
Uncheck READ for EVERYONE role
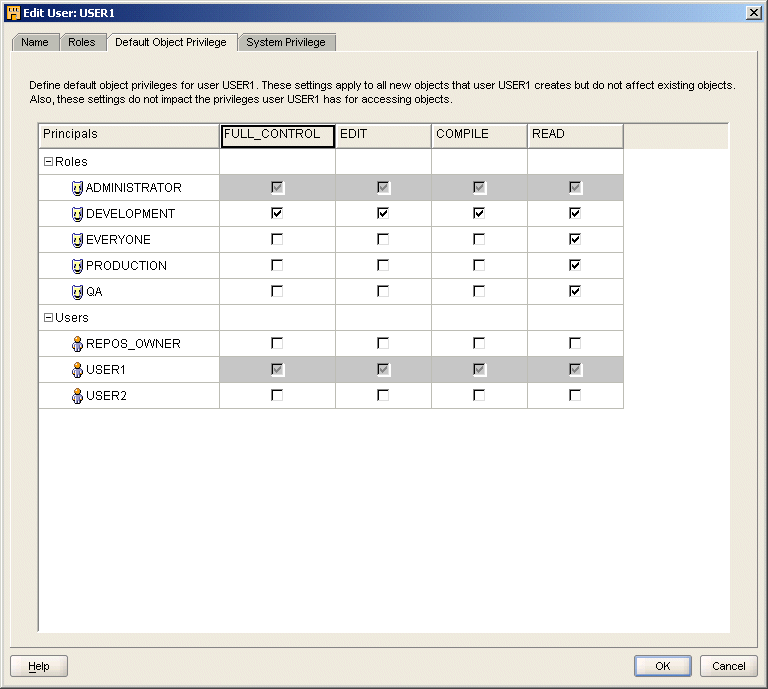[x=575, y=239]
